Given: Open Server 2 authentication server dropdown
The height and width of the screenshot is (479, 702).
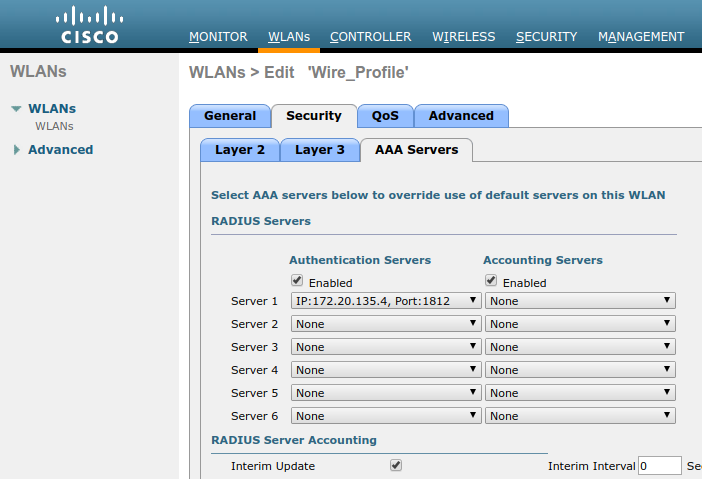Looking at the screenshot, I should [x=386, y=324].
